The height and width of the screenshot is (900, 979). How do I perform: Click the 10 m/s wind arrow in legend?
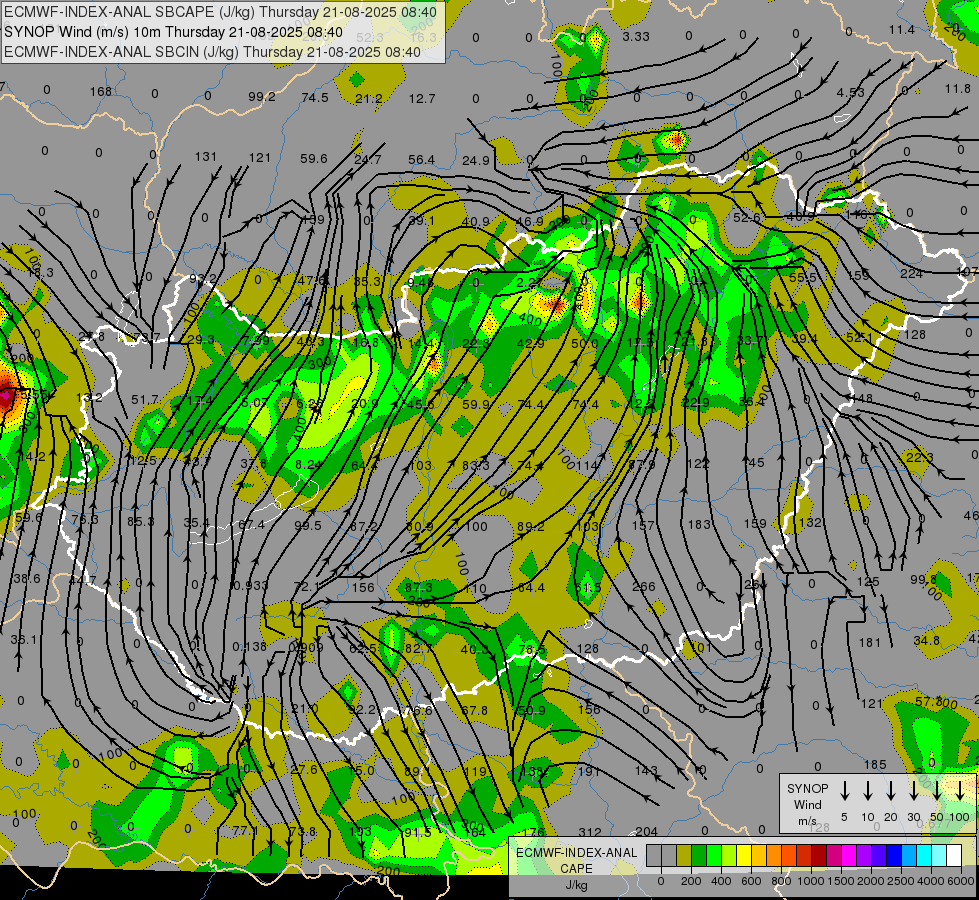pyautogui.click(x=867, y=791)
